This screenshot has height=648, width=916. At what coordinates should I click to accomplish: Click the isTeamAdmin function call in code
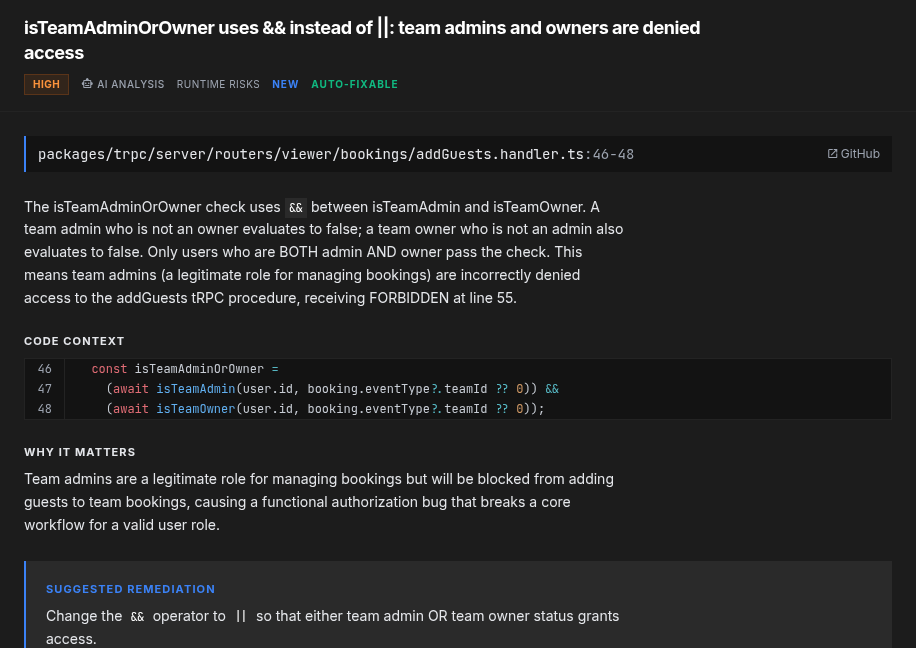click(x=196, y=389)
